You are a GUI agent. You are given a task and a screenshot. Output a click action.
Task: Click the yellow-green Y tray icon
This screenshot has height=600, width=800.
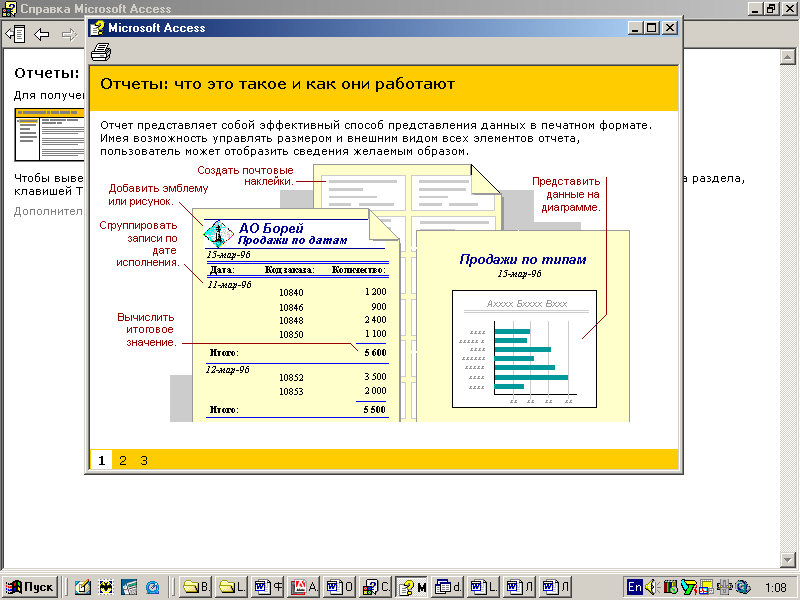tap(688, 587)
